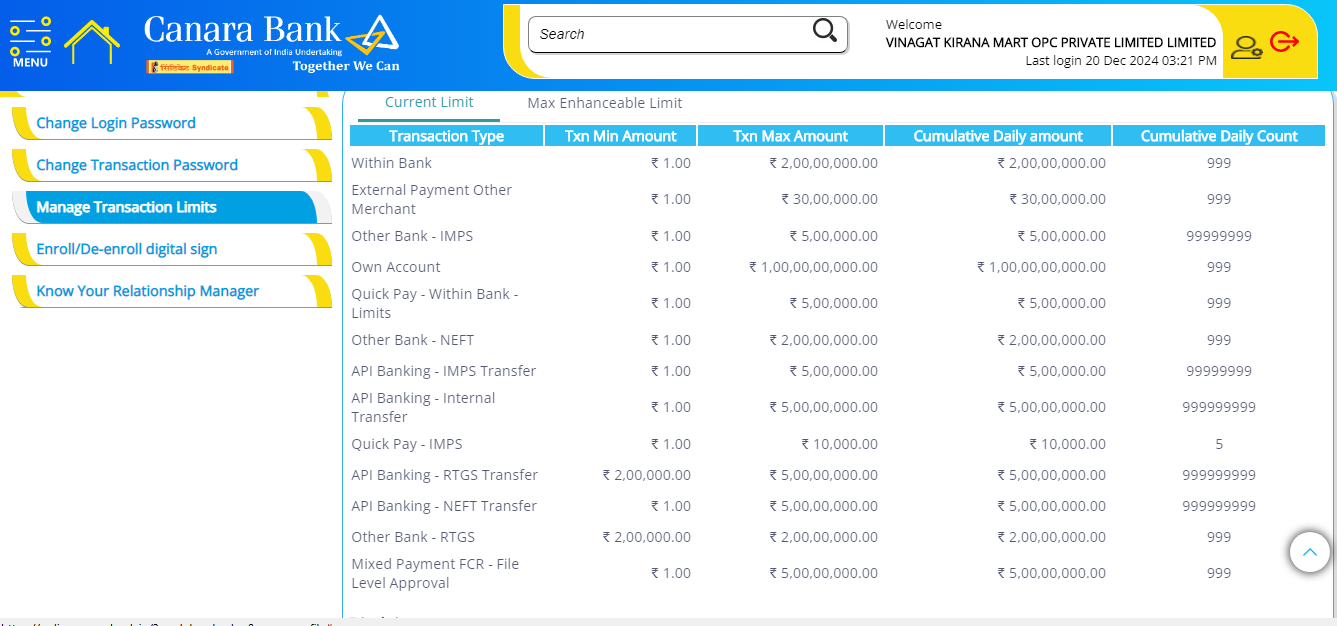
Task: Click the Last login timestamp text
Action: pos(1121,61)
